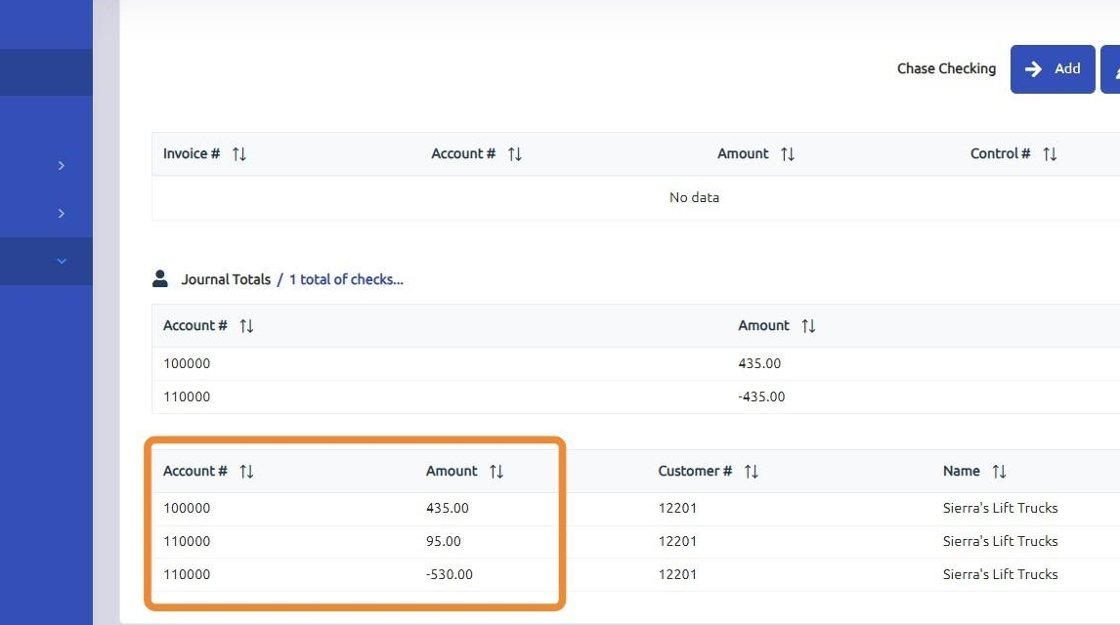Click the partially visible button beside Add

[x=1111, y=69]
